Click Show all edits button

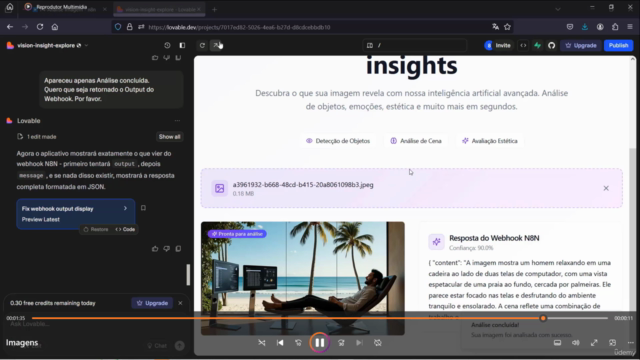point(169,137)
